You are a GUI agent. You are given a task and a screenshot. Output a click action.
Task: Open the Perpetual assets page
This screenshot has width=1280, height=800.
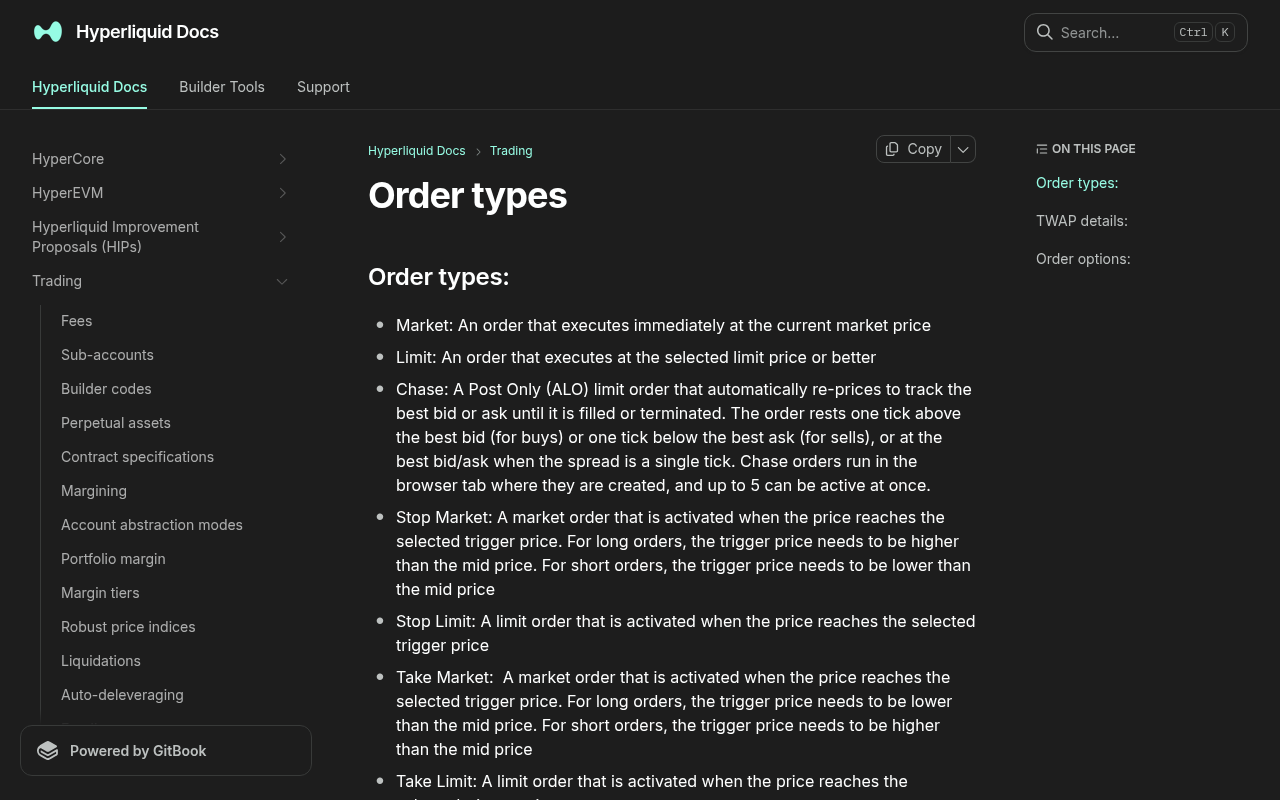point(116,423)
